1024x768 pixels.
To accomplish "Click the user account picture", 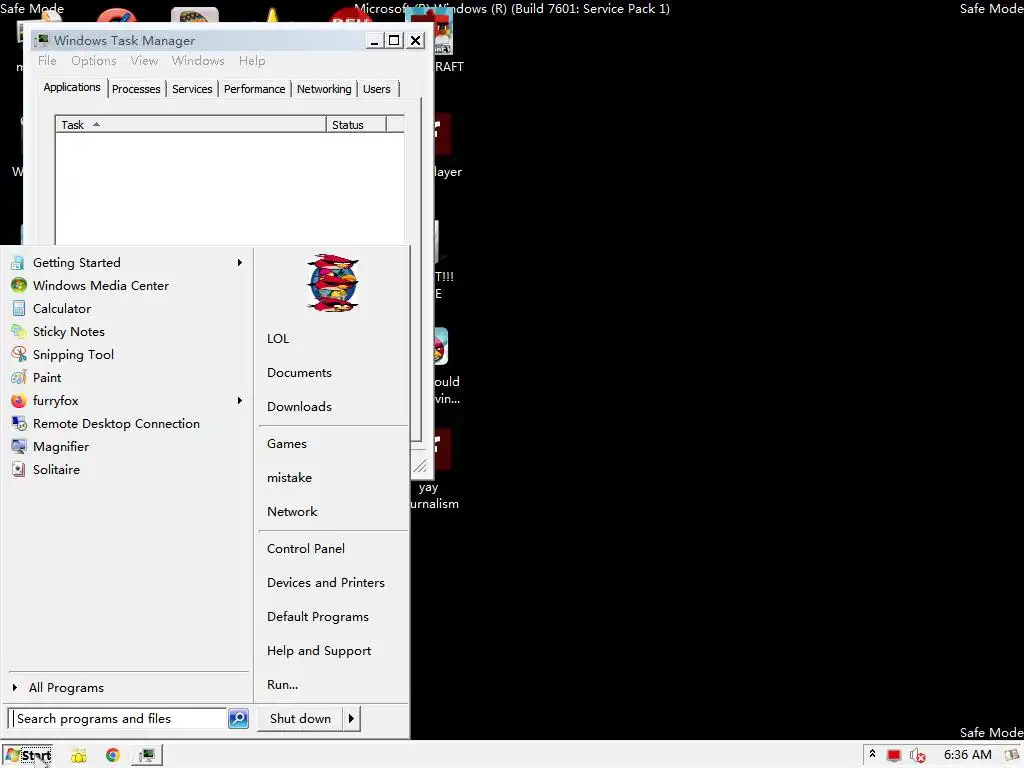I will pos(332,283).
